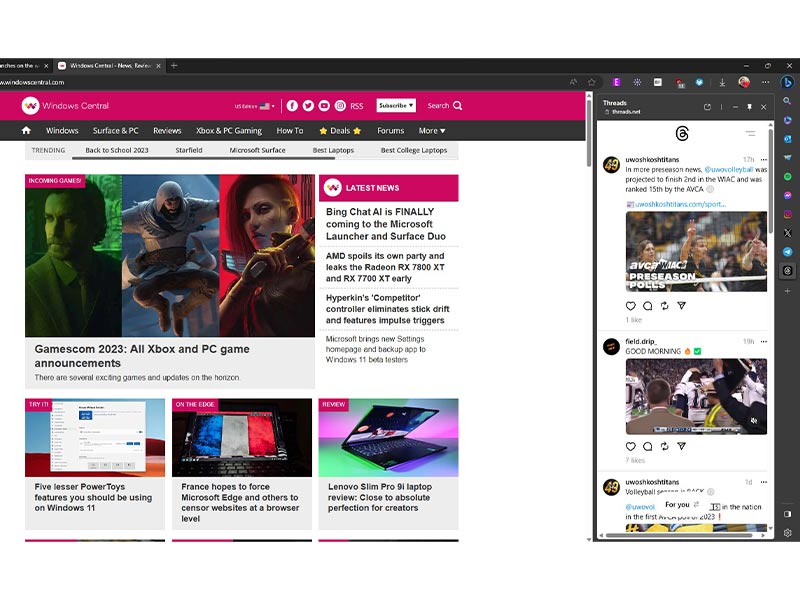Image resolution: width=800 pixels, height=600 pixels.
Task: Toggle sidebar auto-hide button above settings gear
Action: coord(787,514)
